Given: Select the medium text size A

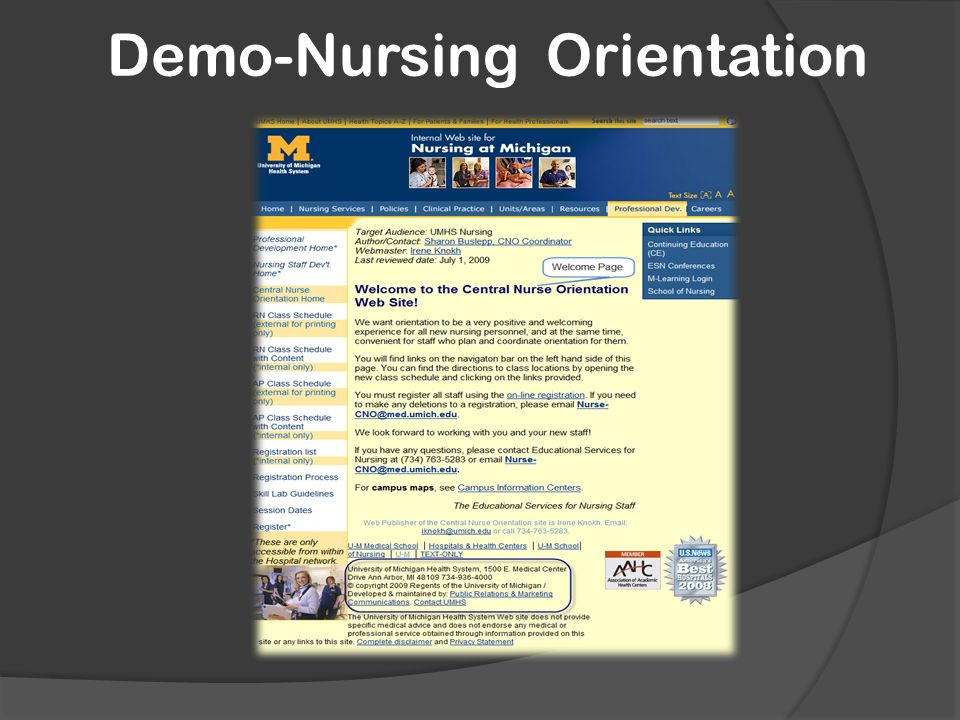Looking at the screenshot, I should tap(719, 194).
